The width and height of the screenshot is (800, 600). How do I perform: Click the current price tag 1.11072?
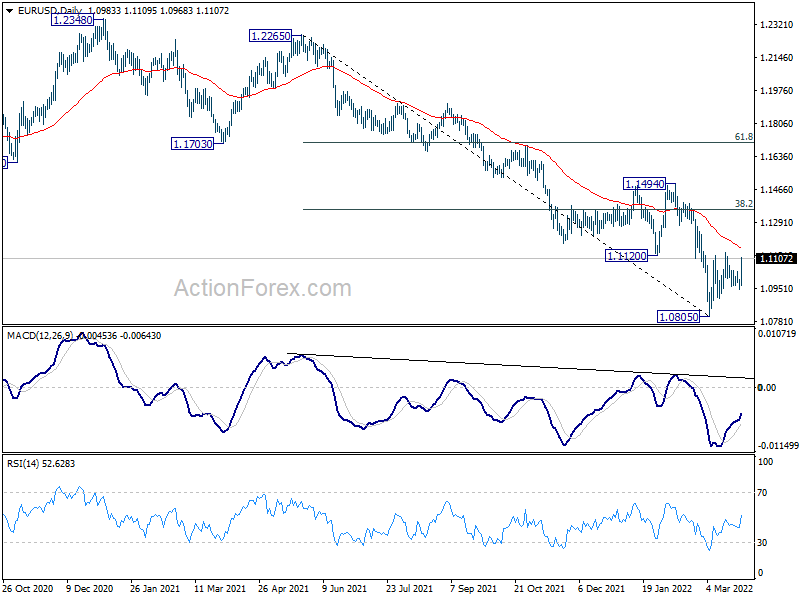pos(777,259)
